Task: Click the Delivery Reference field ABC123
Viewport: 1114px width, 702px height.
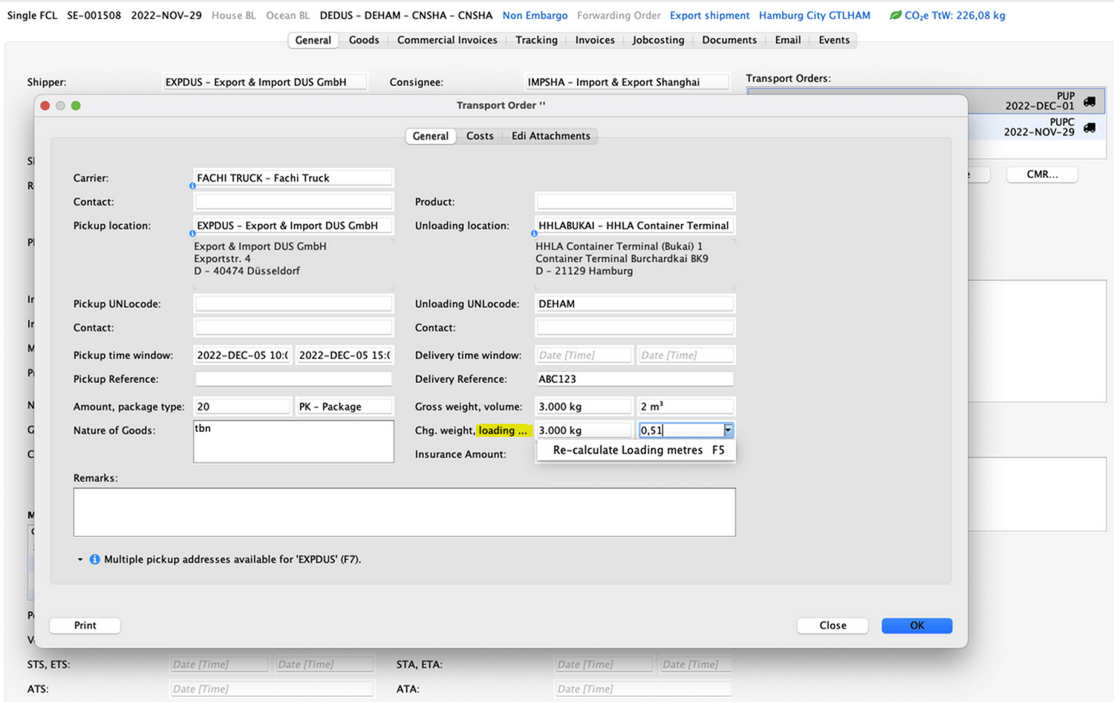Action: [x=634, y=379]
